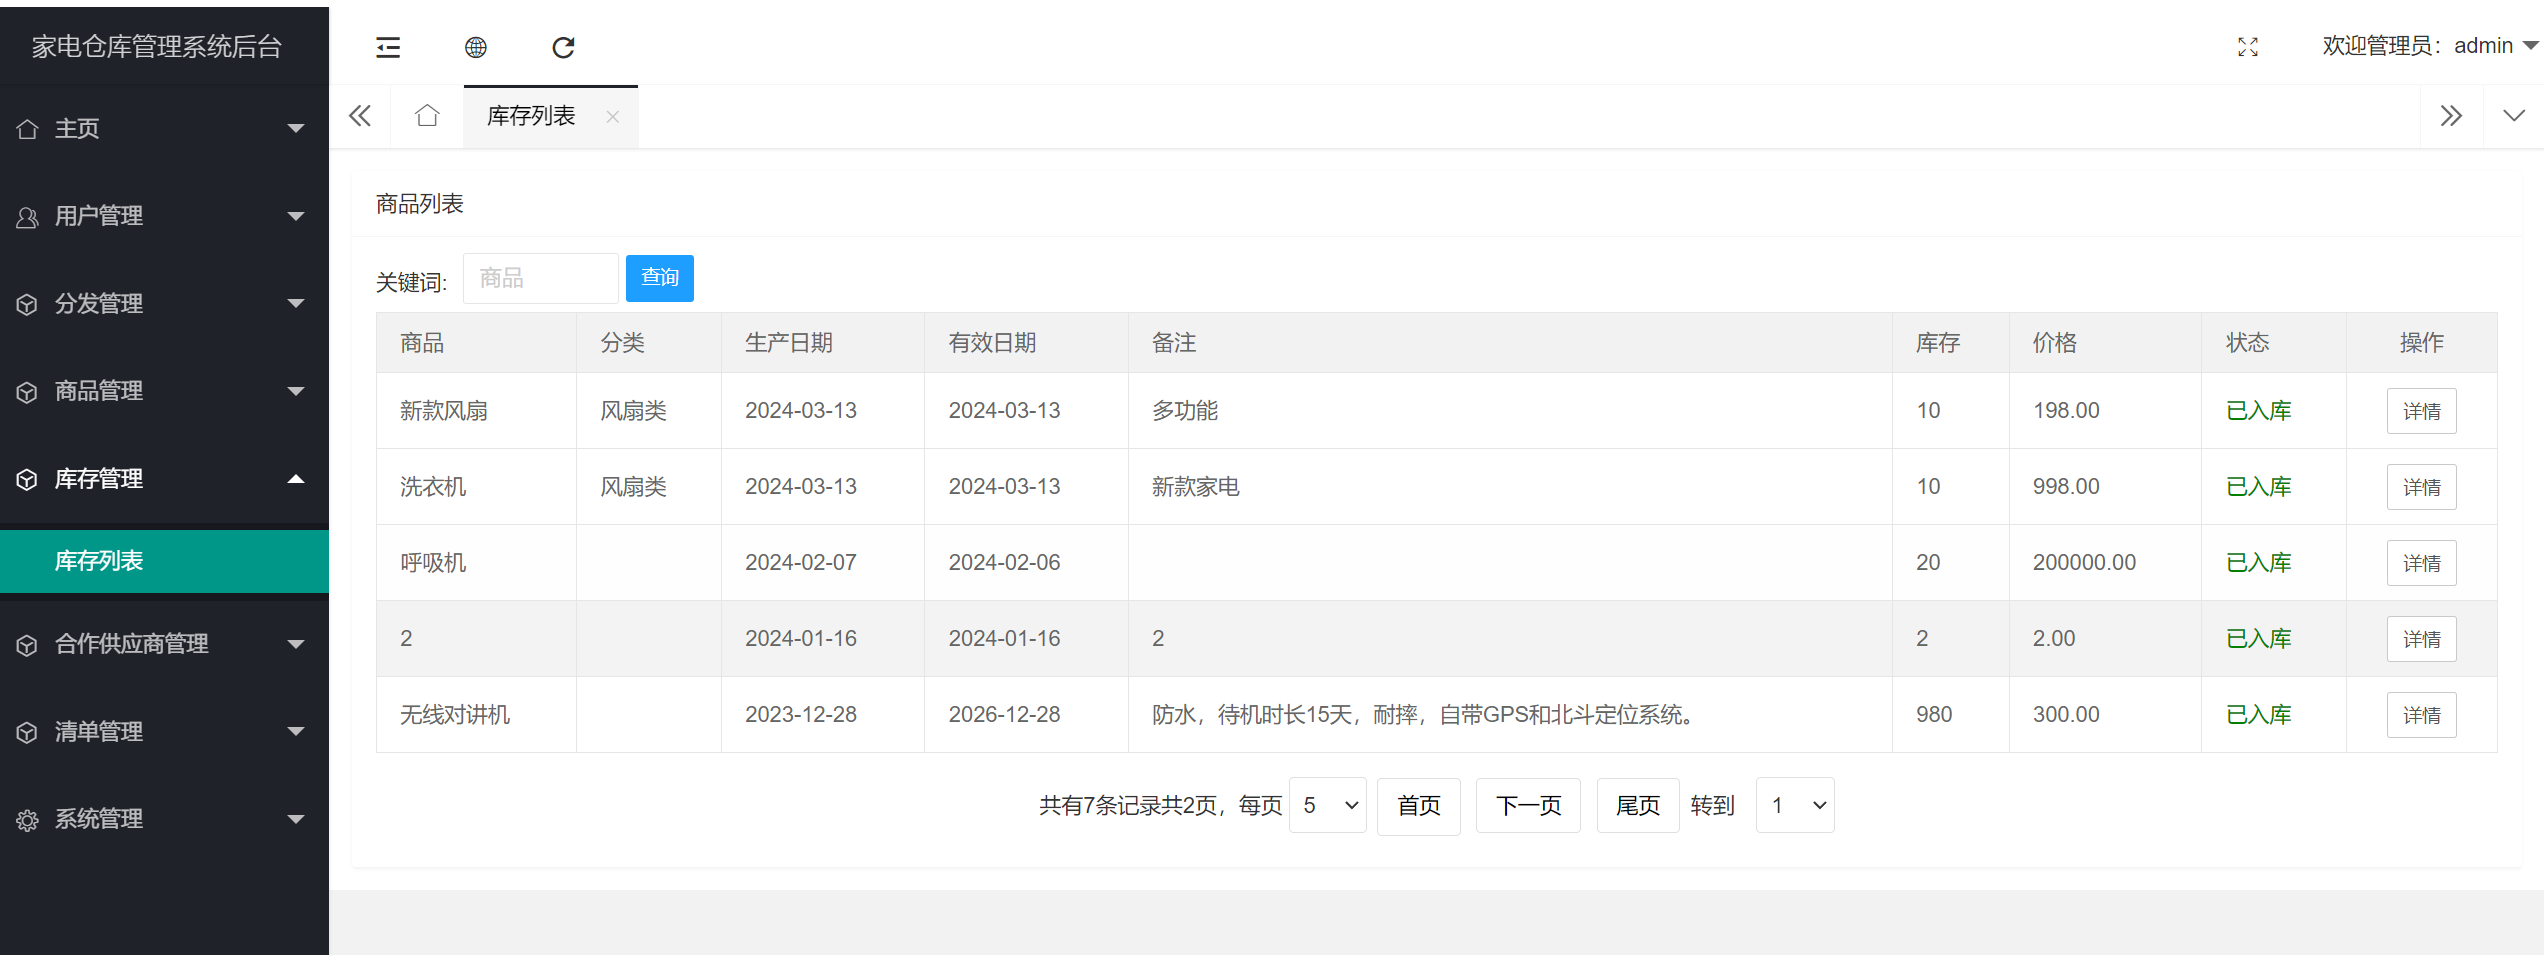Toggle fullscreen with the expand icon
The width and height of the screenshot is (2544, 955).
(x=2248, y=46)
